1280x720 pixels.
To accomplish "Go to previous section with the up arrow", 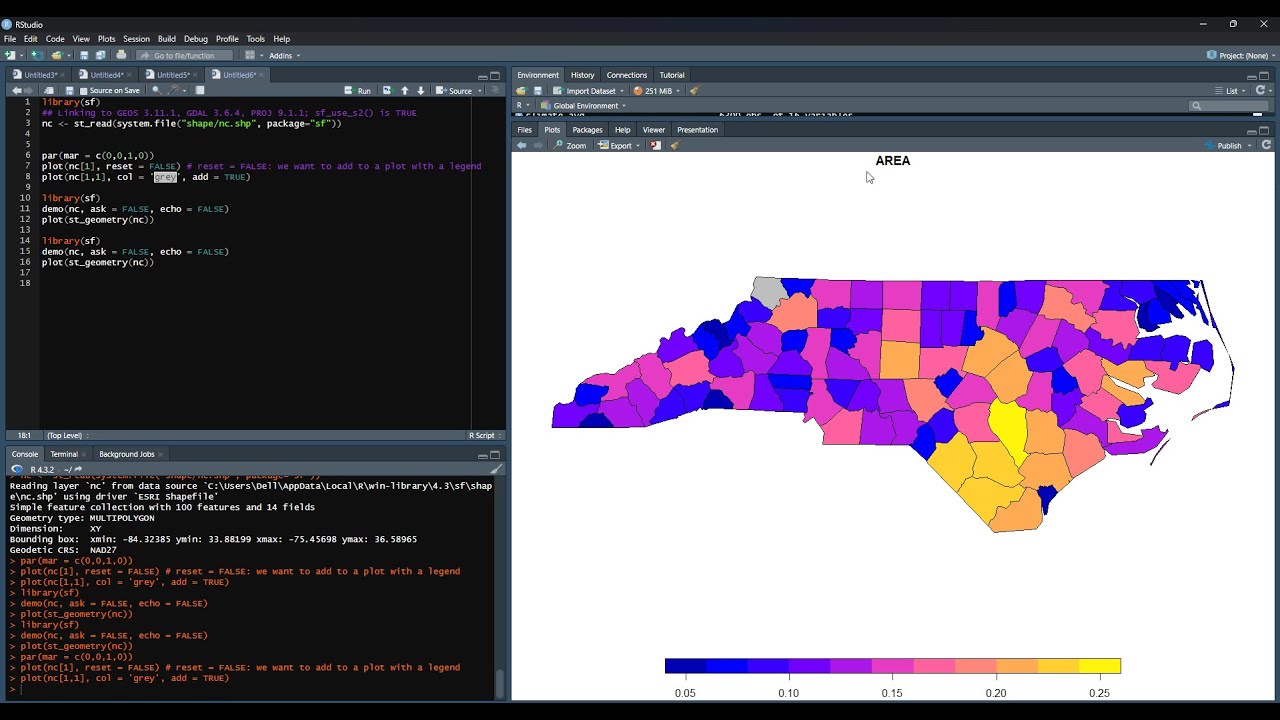I will pos(405,90).
